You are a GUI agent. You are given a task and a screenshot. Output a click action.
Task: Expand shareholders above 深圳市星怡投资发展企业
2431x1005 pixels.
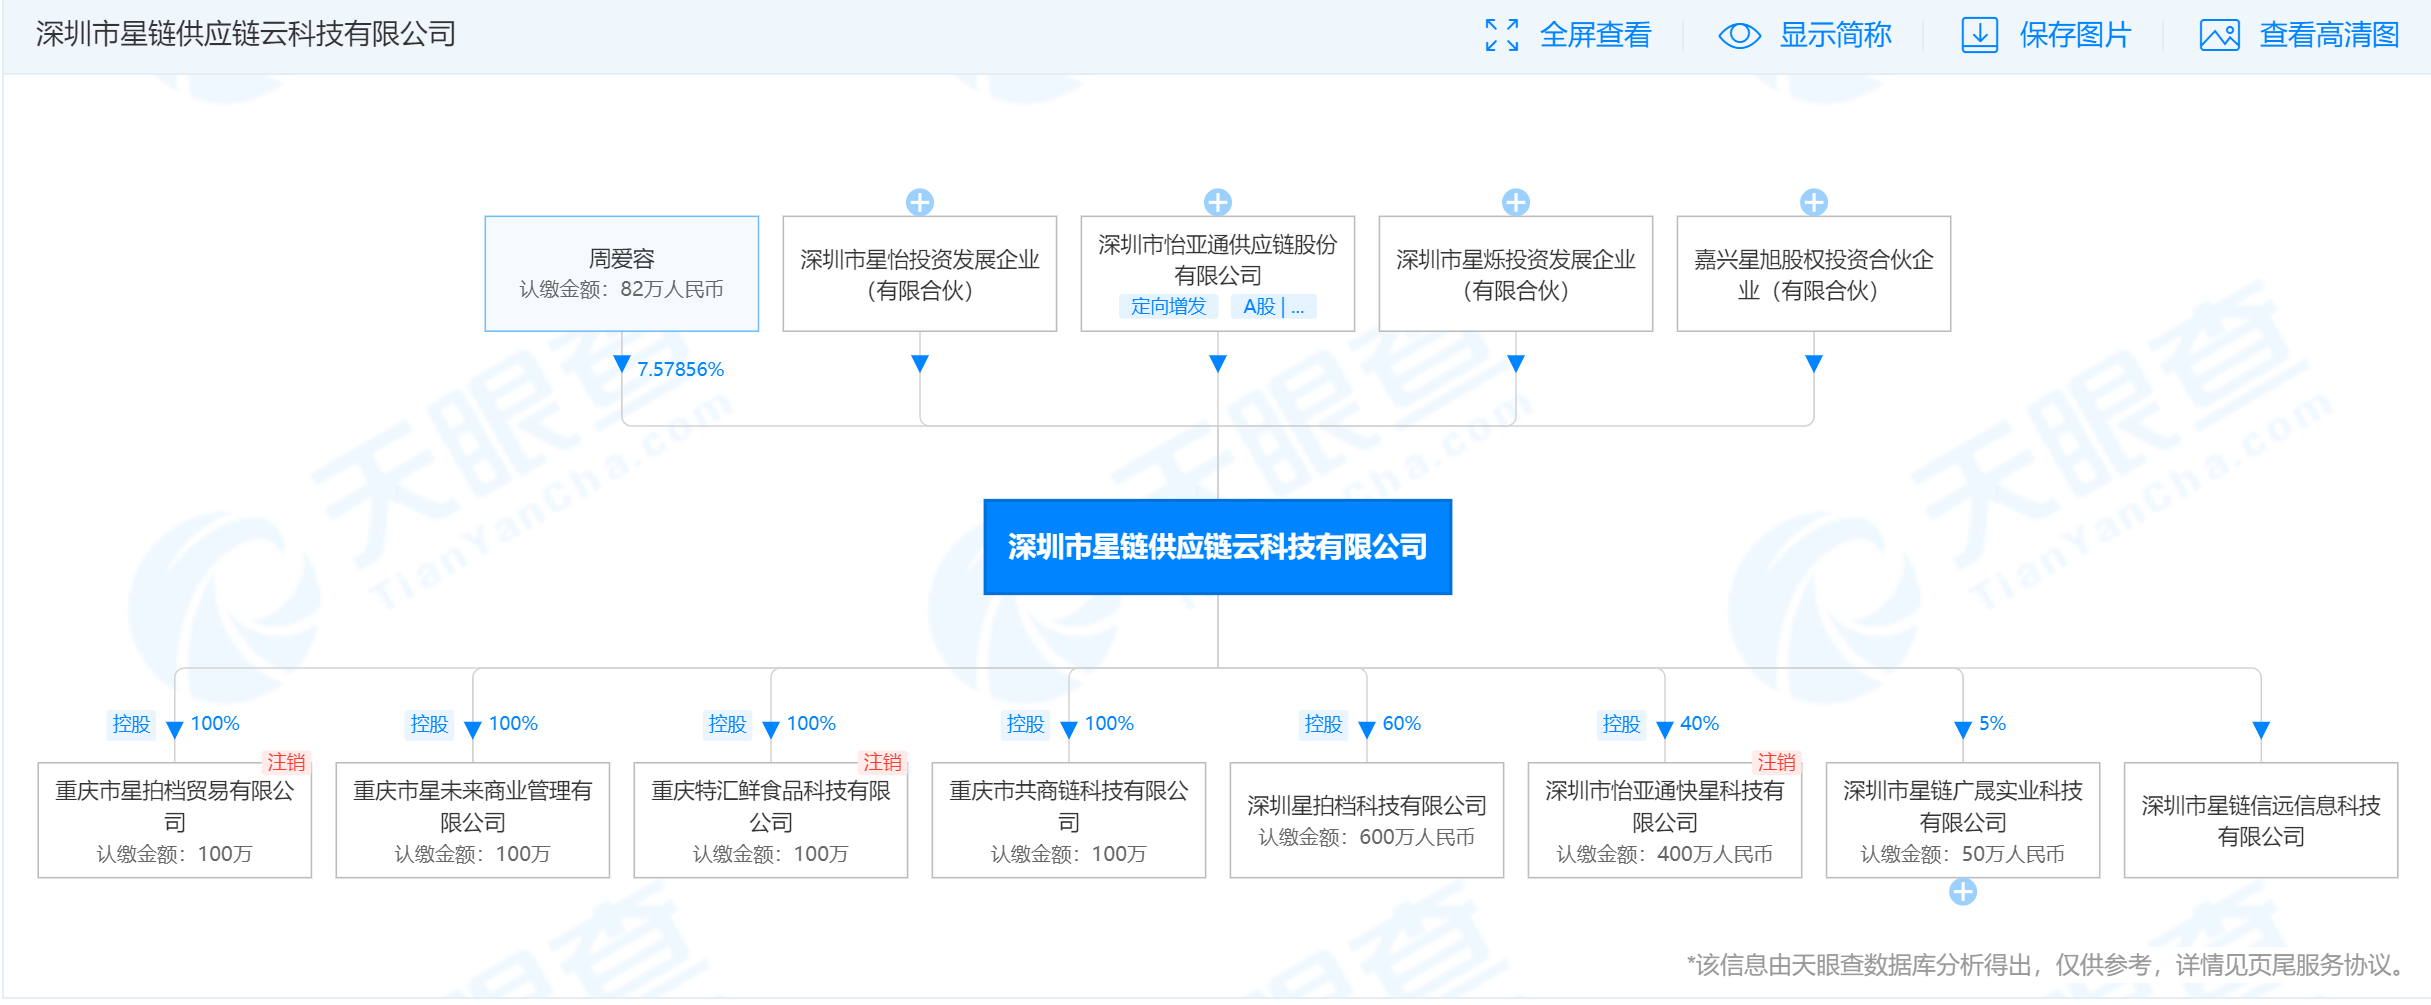click(x=919, y=202)
